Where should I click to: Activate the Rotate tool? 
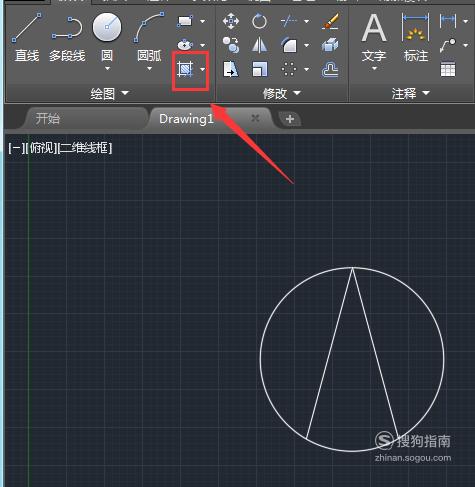(x=259, y=21)
